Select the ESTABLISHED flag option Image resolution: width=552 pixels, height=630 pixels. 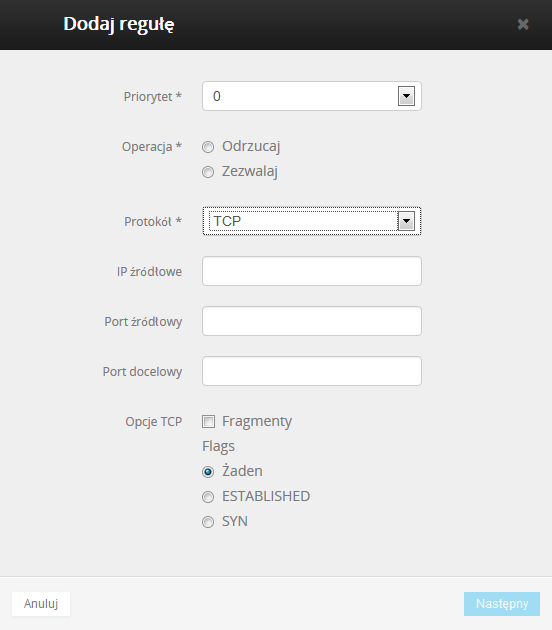click(208, 497)
